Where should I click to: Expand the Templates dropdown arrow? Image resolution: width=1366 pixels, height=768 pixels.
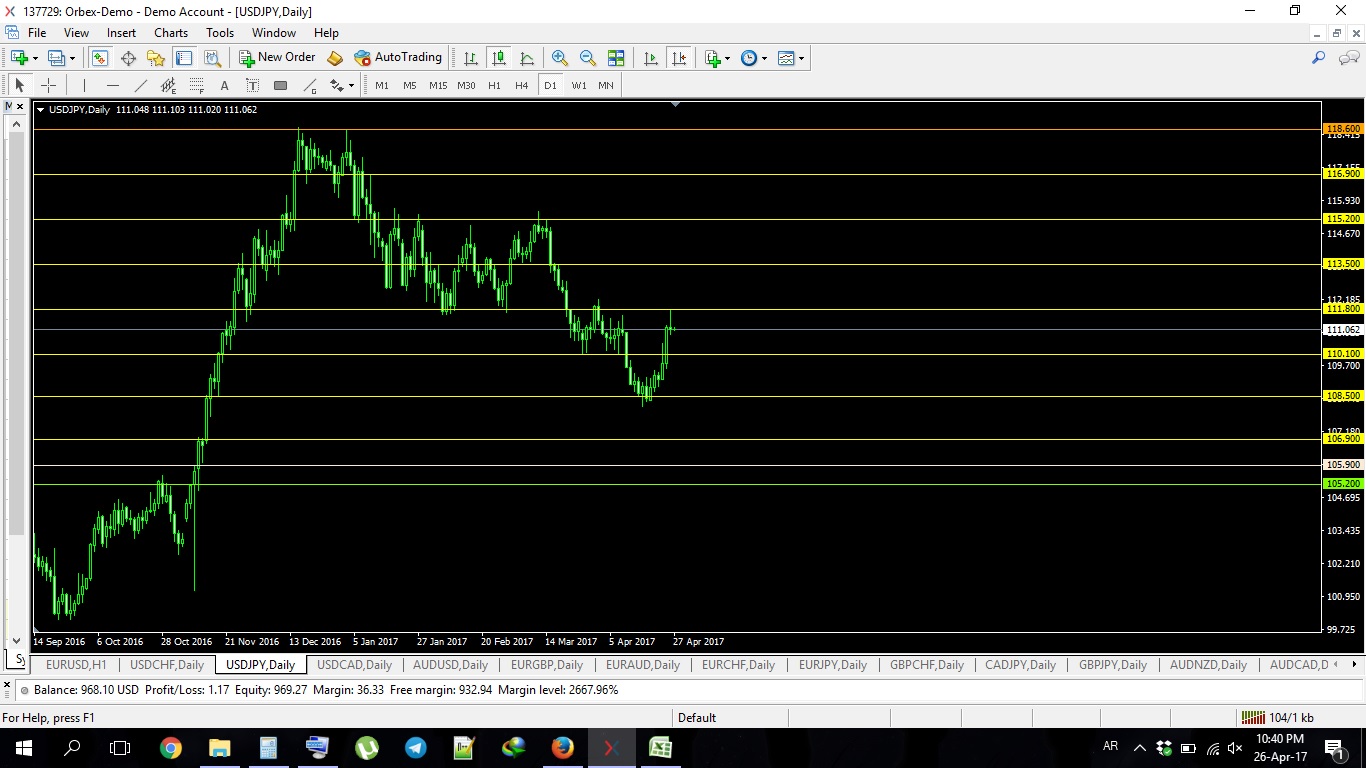(x=800, y=58)
